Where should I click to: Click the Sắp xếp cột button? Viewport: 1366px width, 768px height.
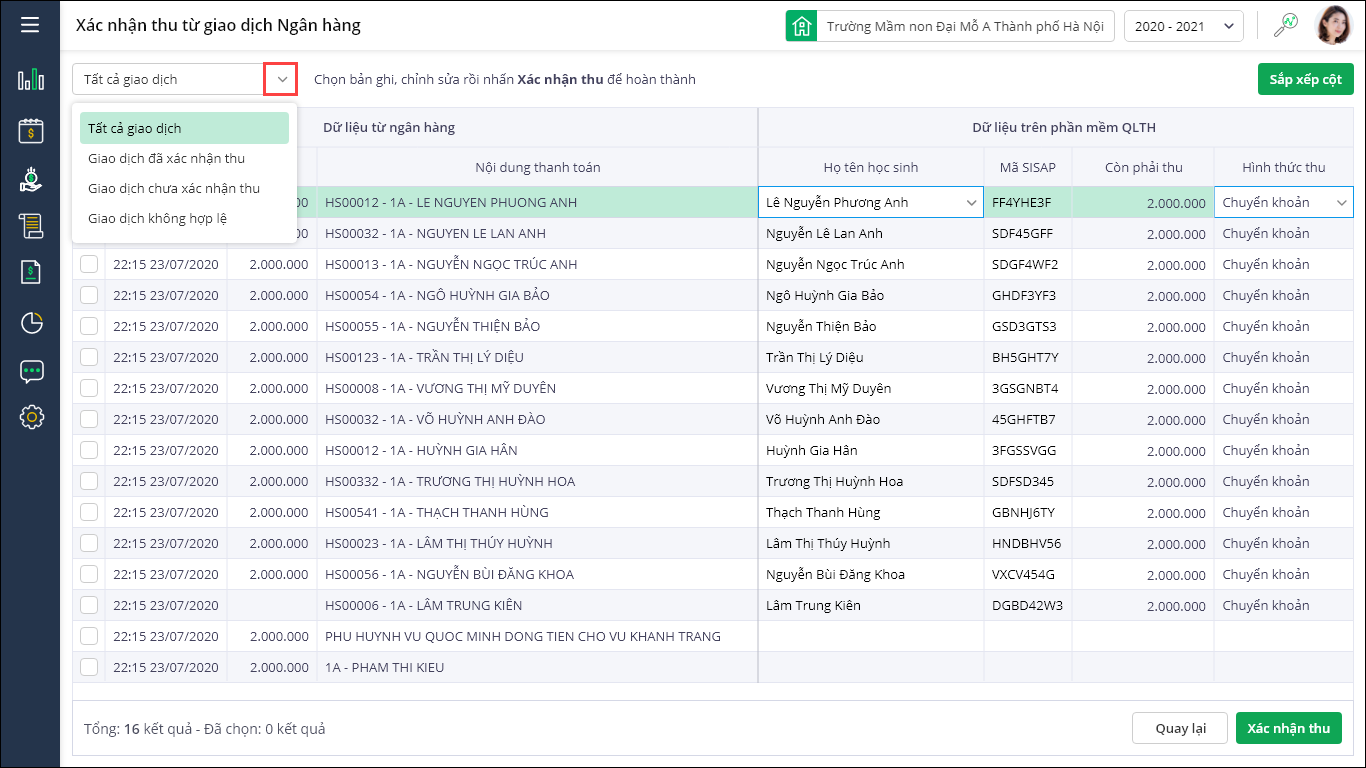click(1305, 79)
